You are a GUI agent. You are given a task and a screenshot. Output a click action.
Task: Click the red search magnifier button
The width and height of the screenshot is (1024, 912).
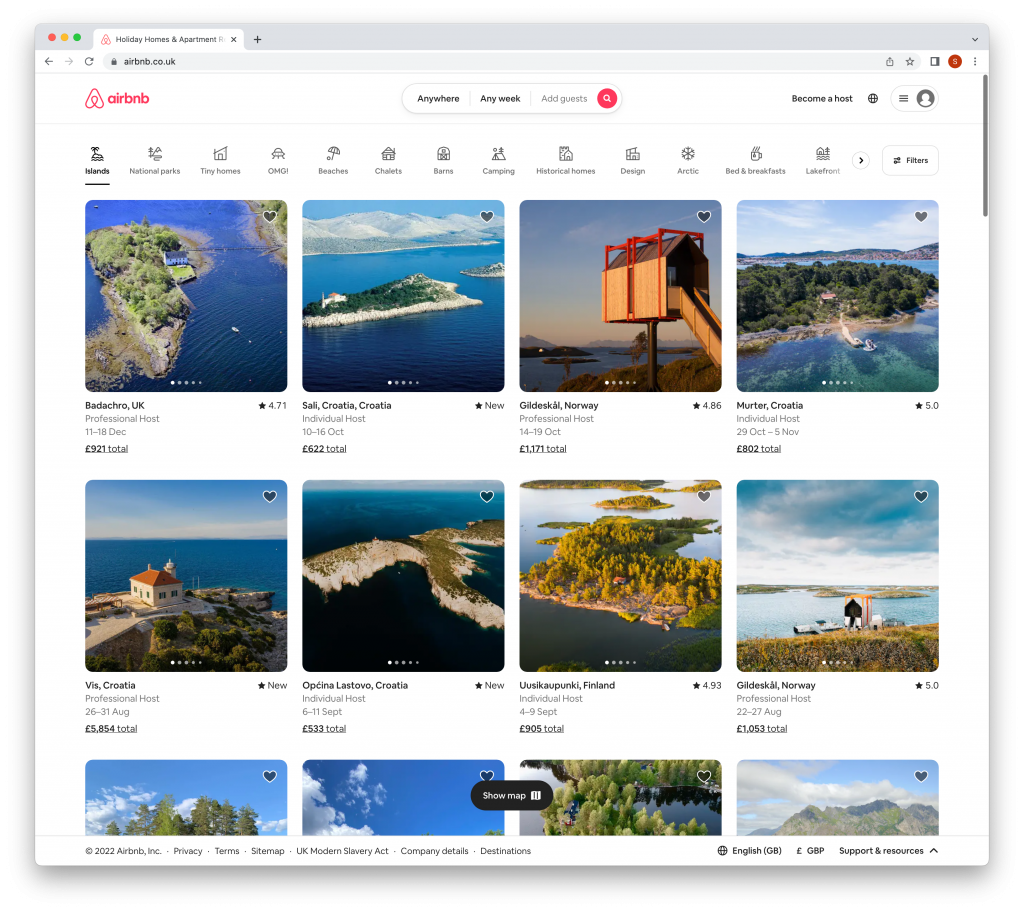point(606,98)
